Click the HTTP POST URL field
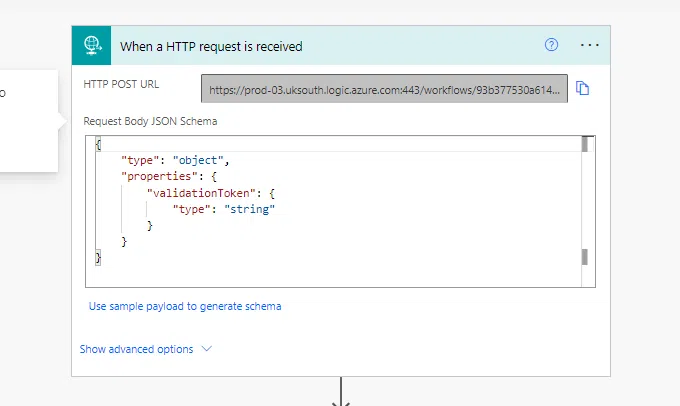The width and height of the screenshot is (680, 406). [384, 88]
